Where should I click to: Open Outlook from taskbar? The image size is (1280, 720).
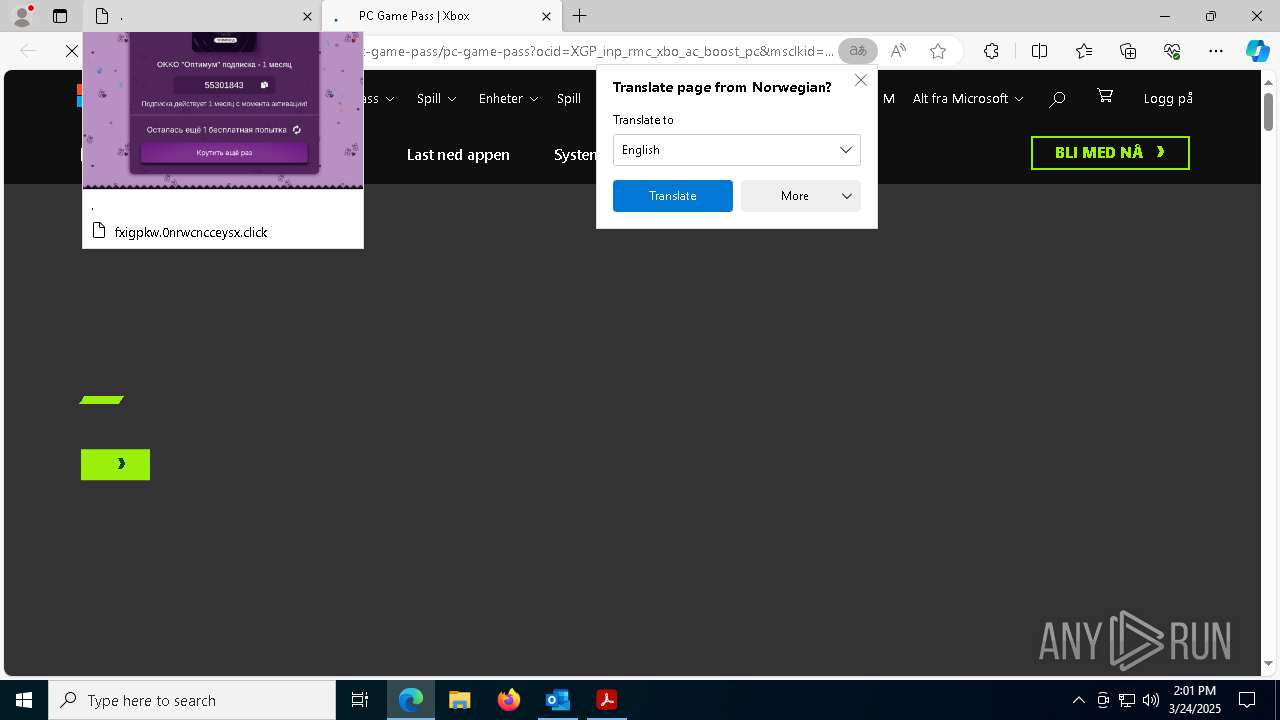click(557, 700)
